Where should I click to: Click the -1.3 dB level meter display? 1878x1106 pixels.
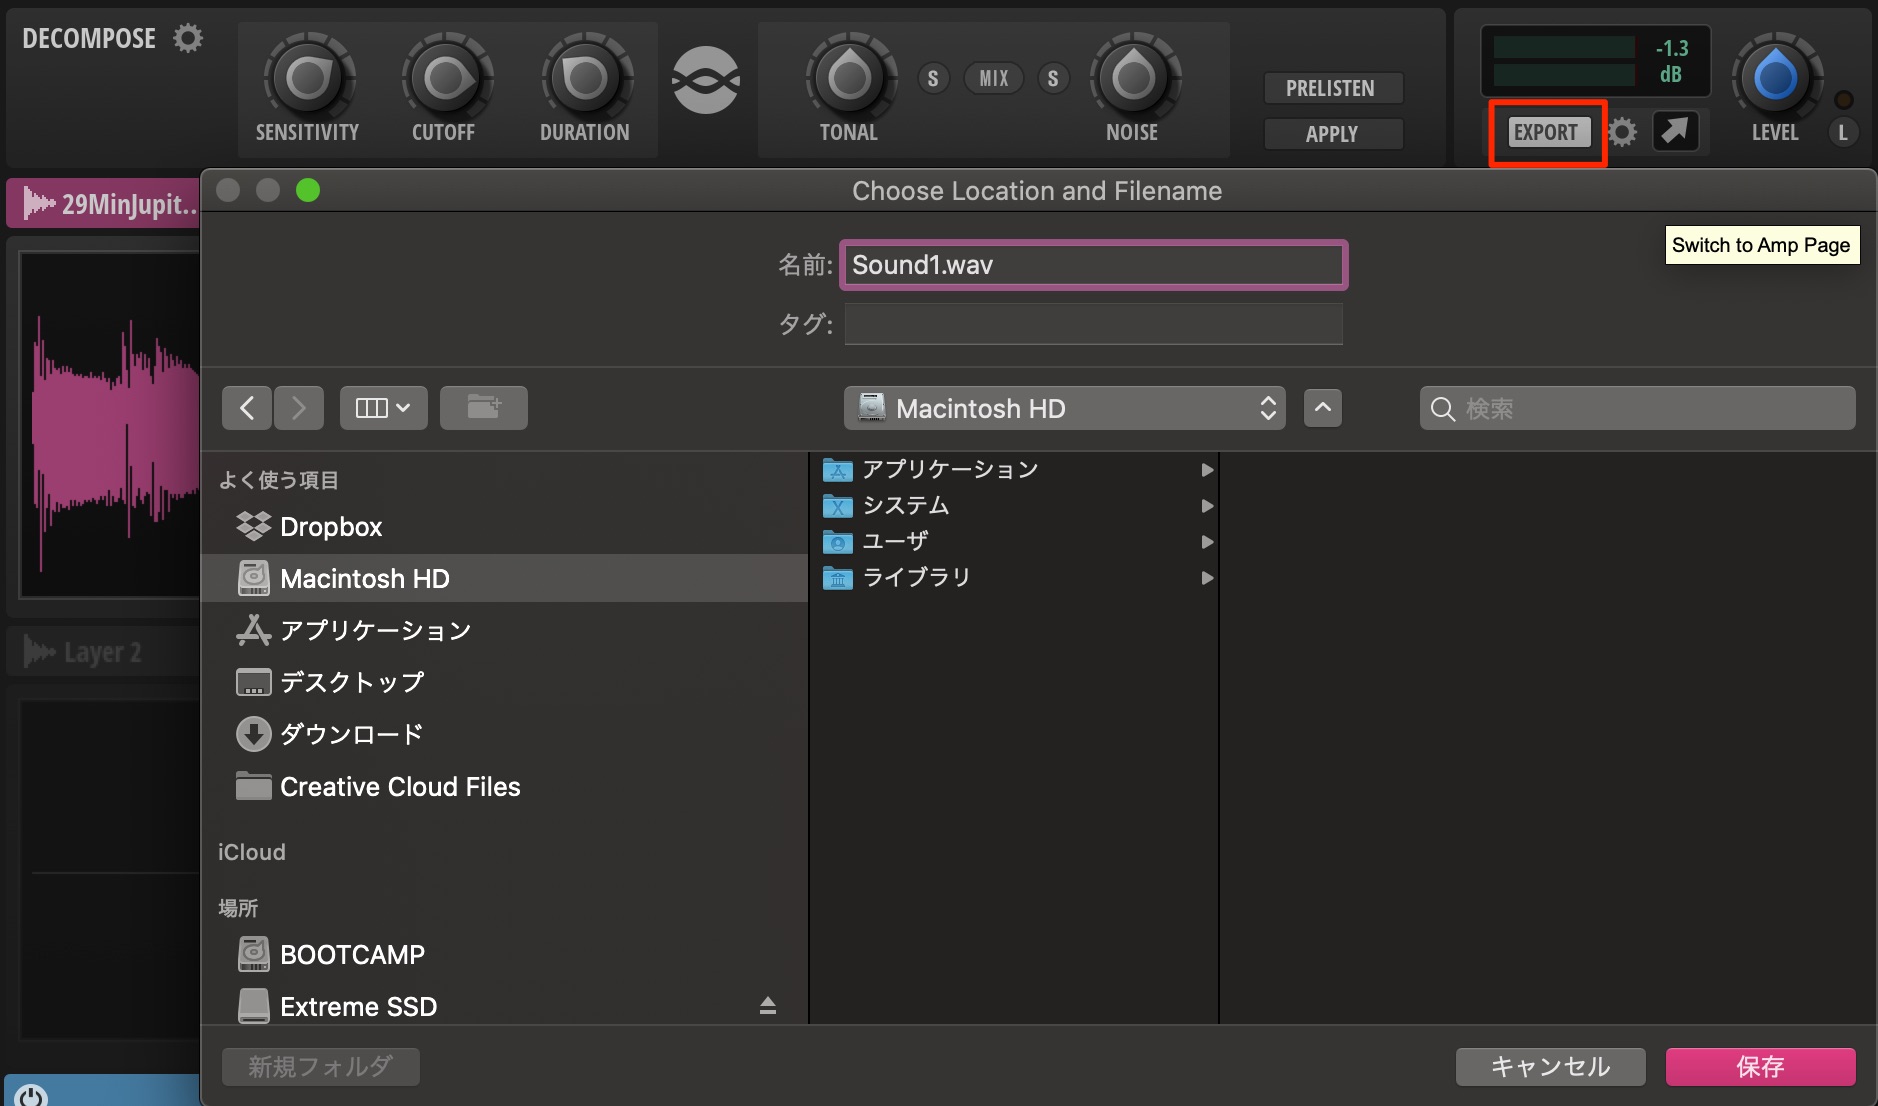click(x=1595, y=61)
